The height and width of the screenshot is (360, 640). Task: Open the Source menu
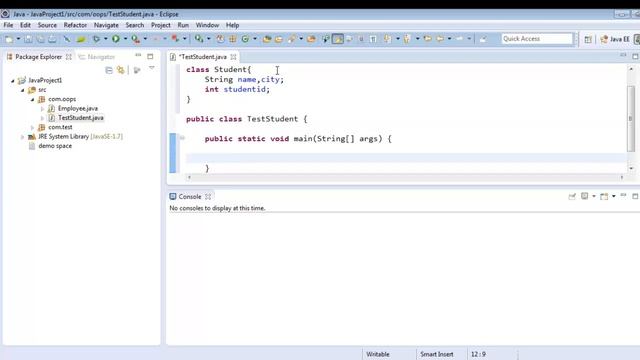tap(47, 25)
